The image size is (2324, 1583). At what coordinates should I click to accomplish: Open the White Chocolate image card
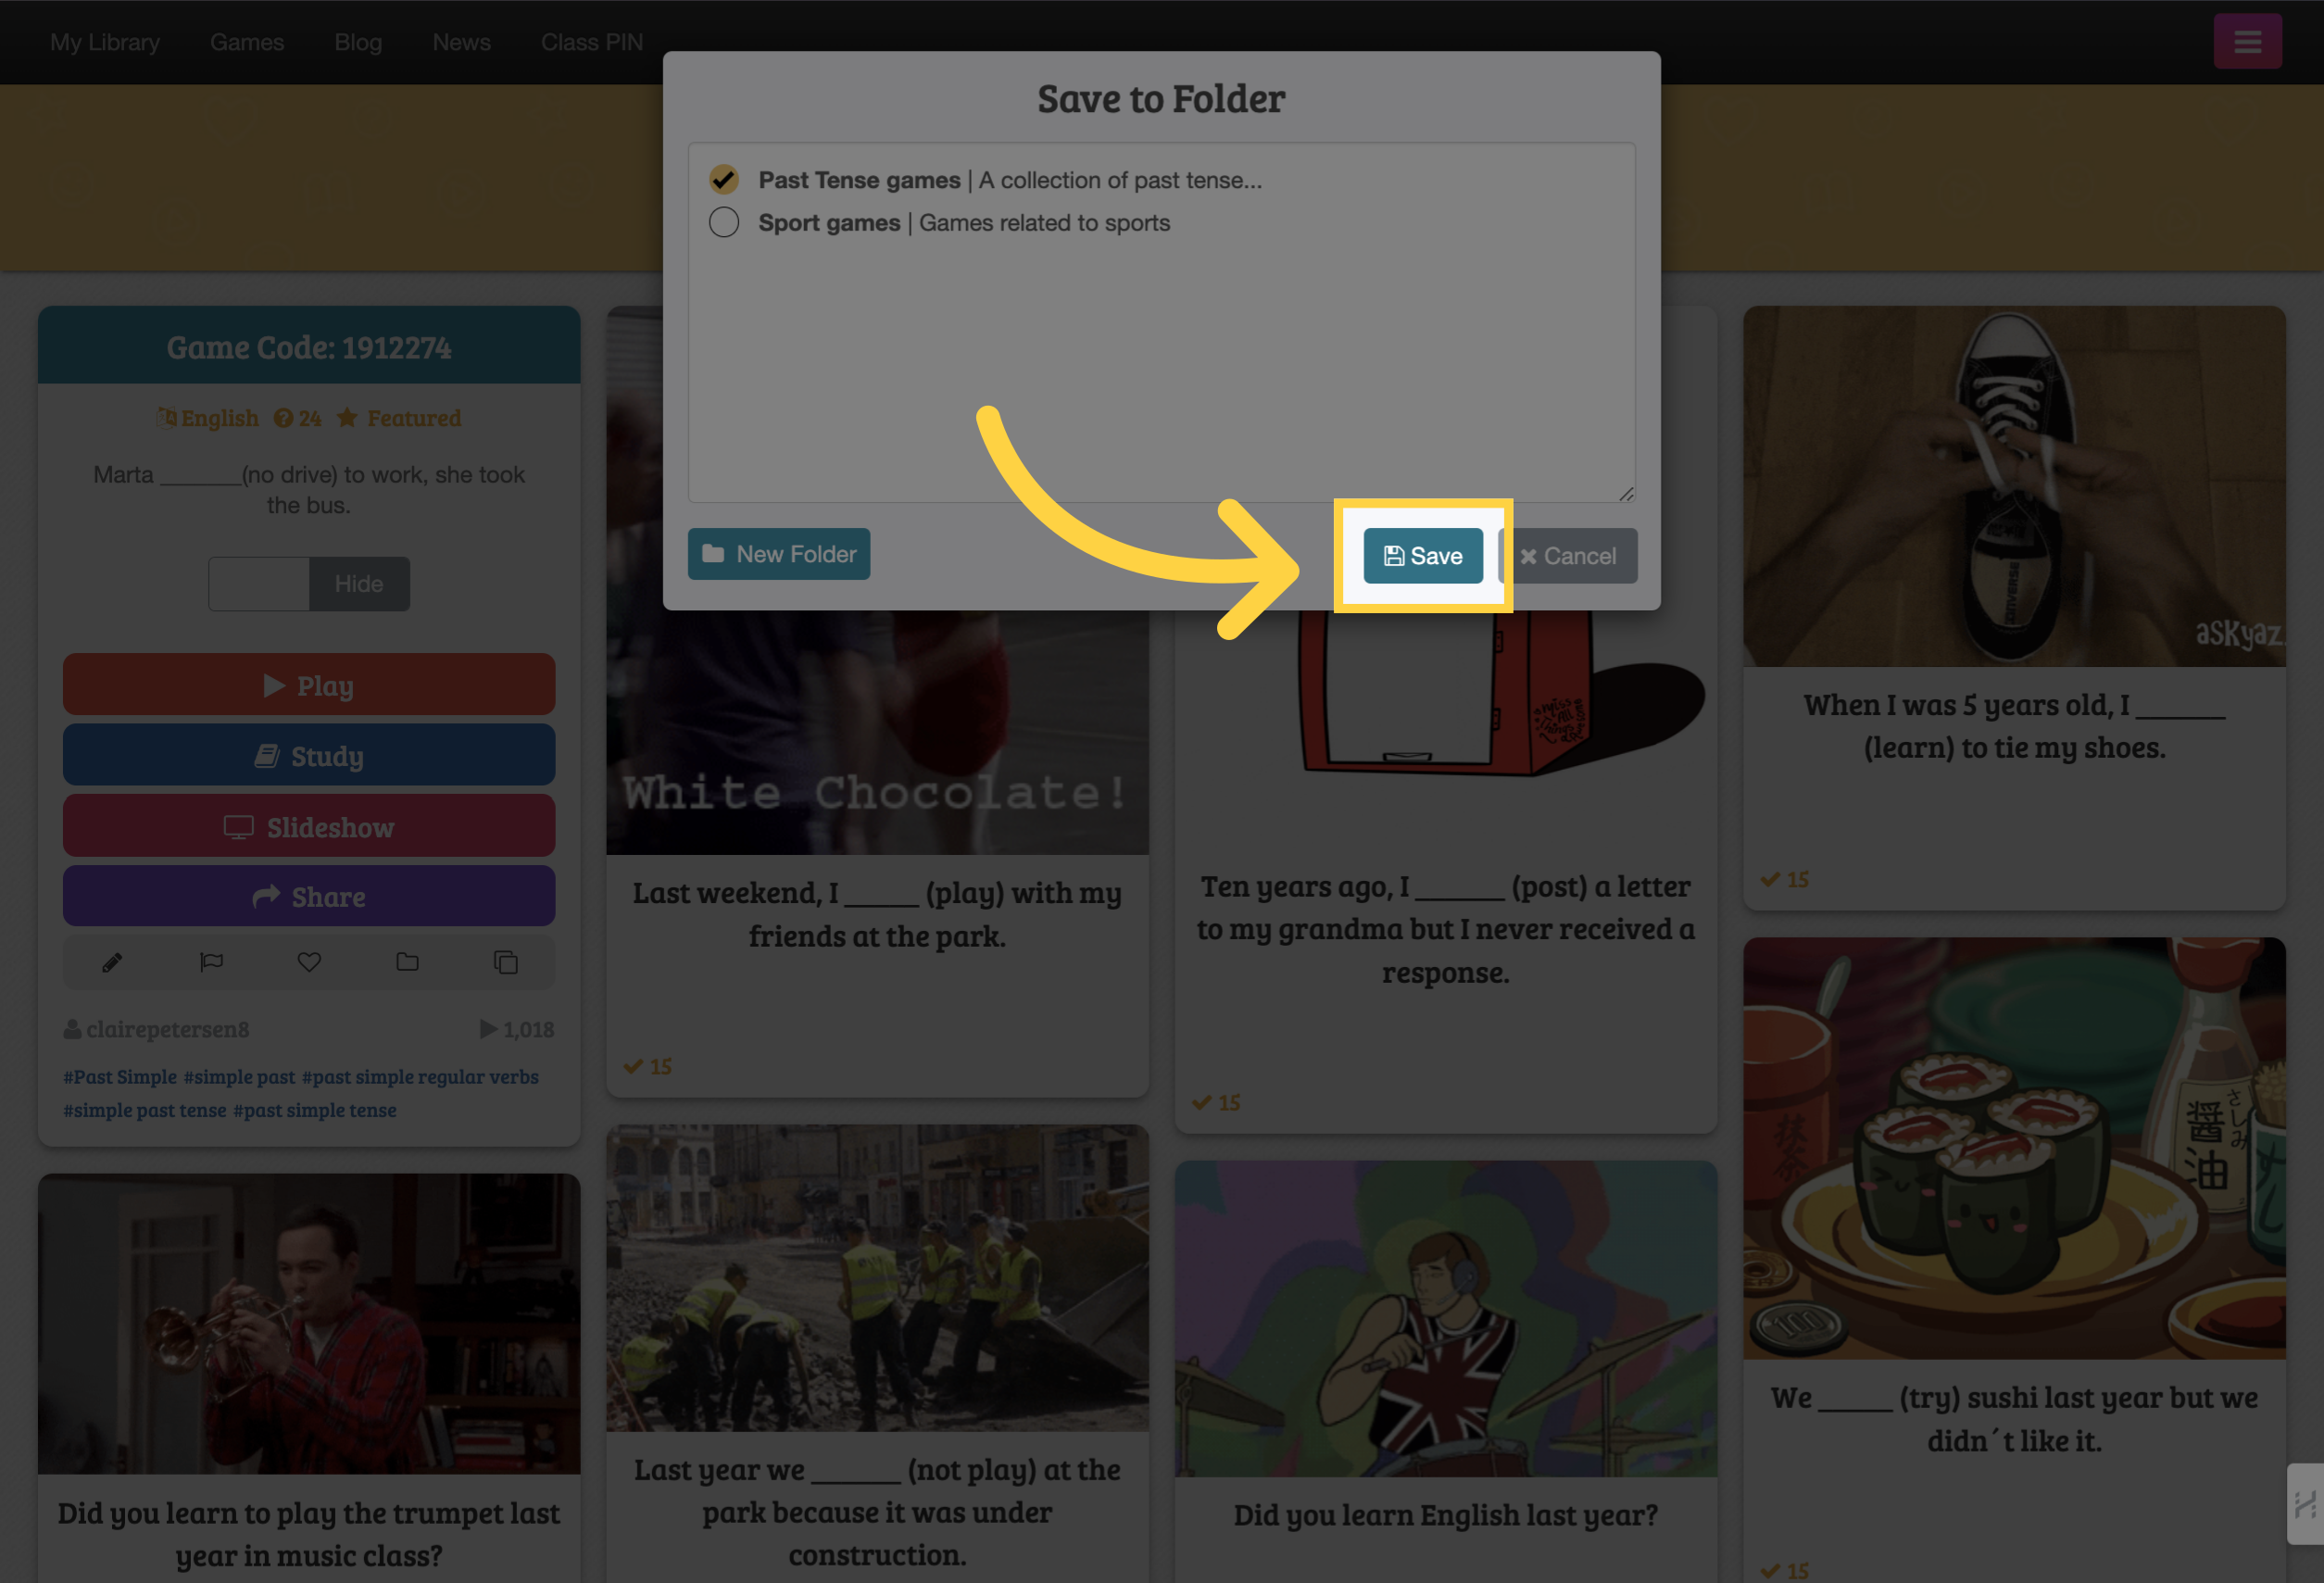coord(877,732)
